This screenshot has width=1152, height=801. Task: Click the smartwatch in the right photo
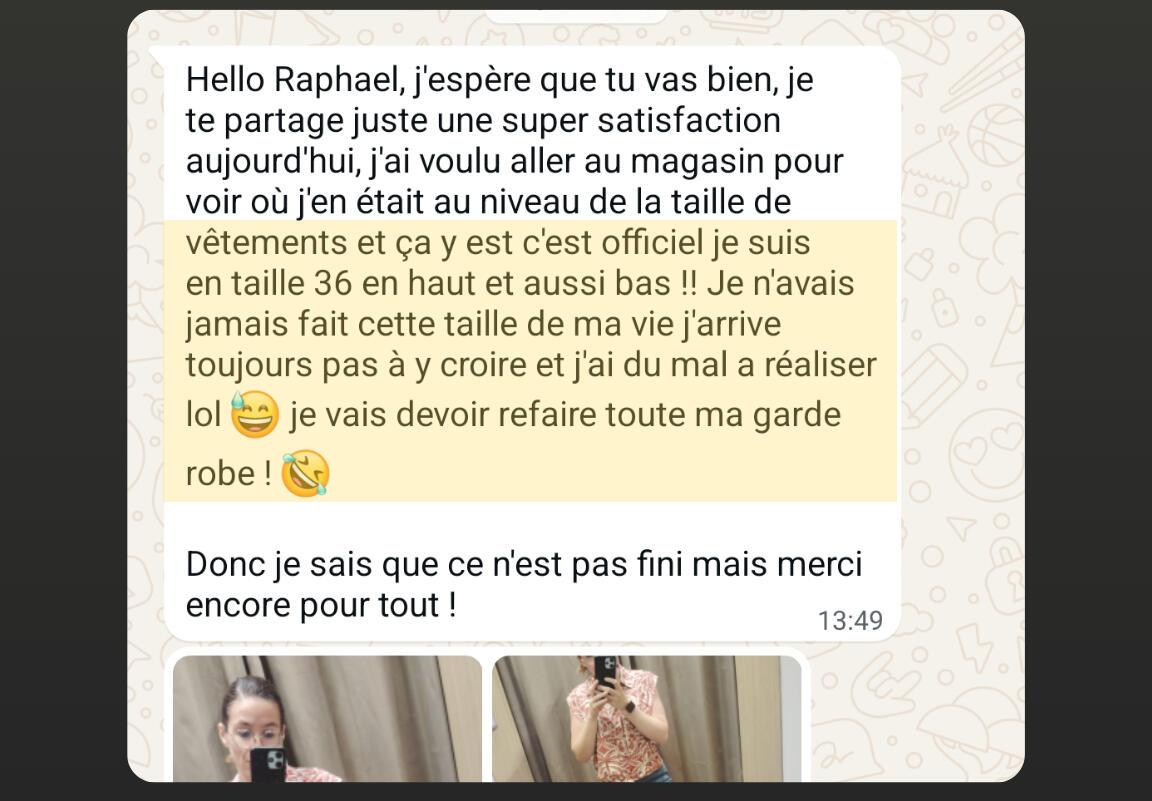tap(630, 706)
